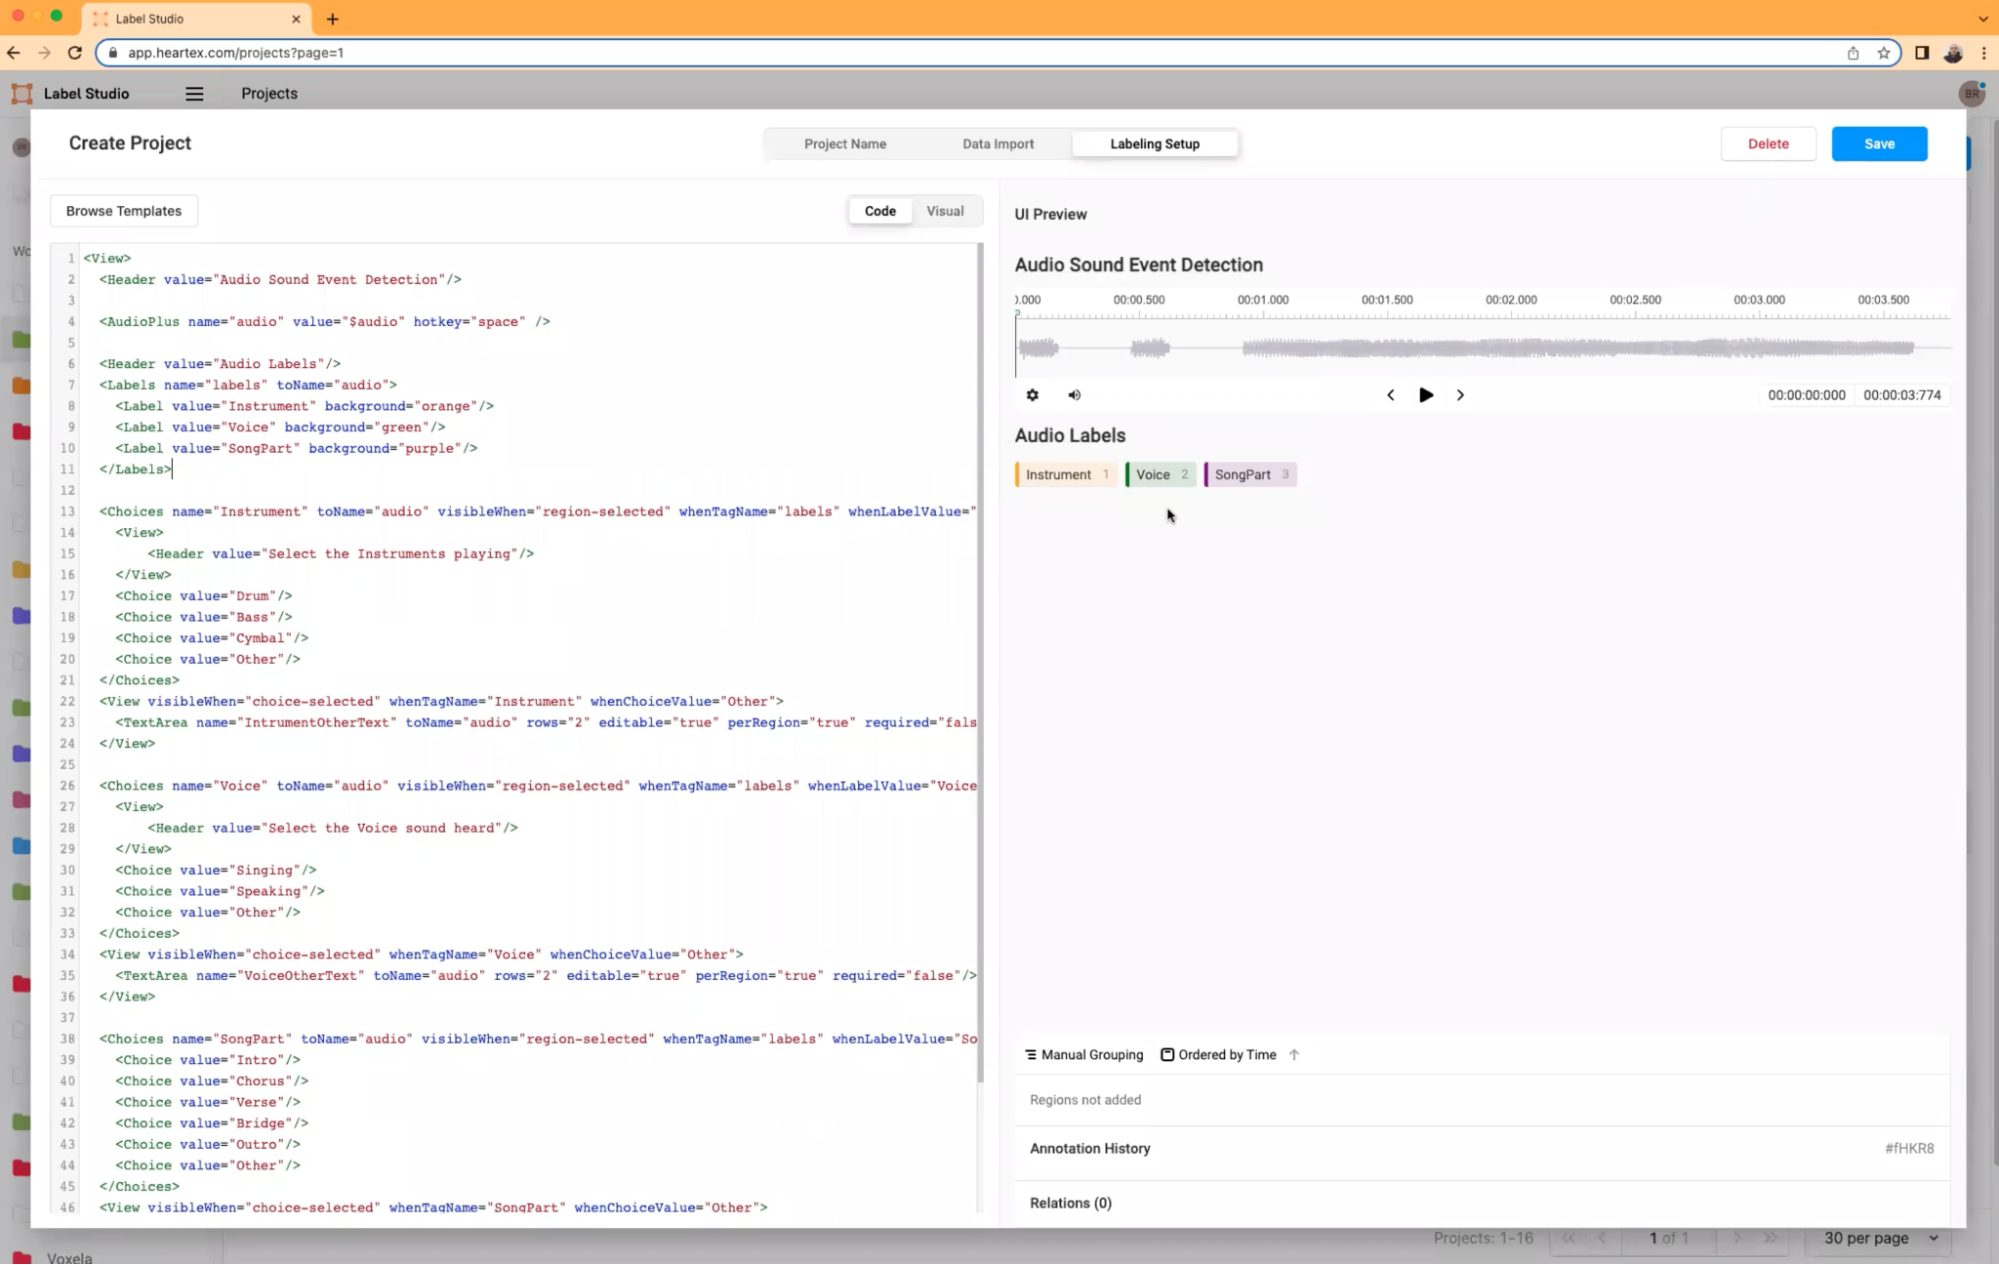This screenshot has height=1265, width=1999.
Task: Go to the Project Name tab
Action: point(845,144)
